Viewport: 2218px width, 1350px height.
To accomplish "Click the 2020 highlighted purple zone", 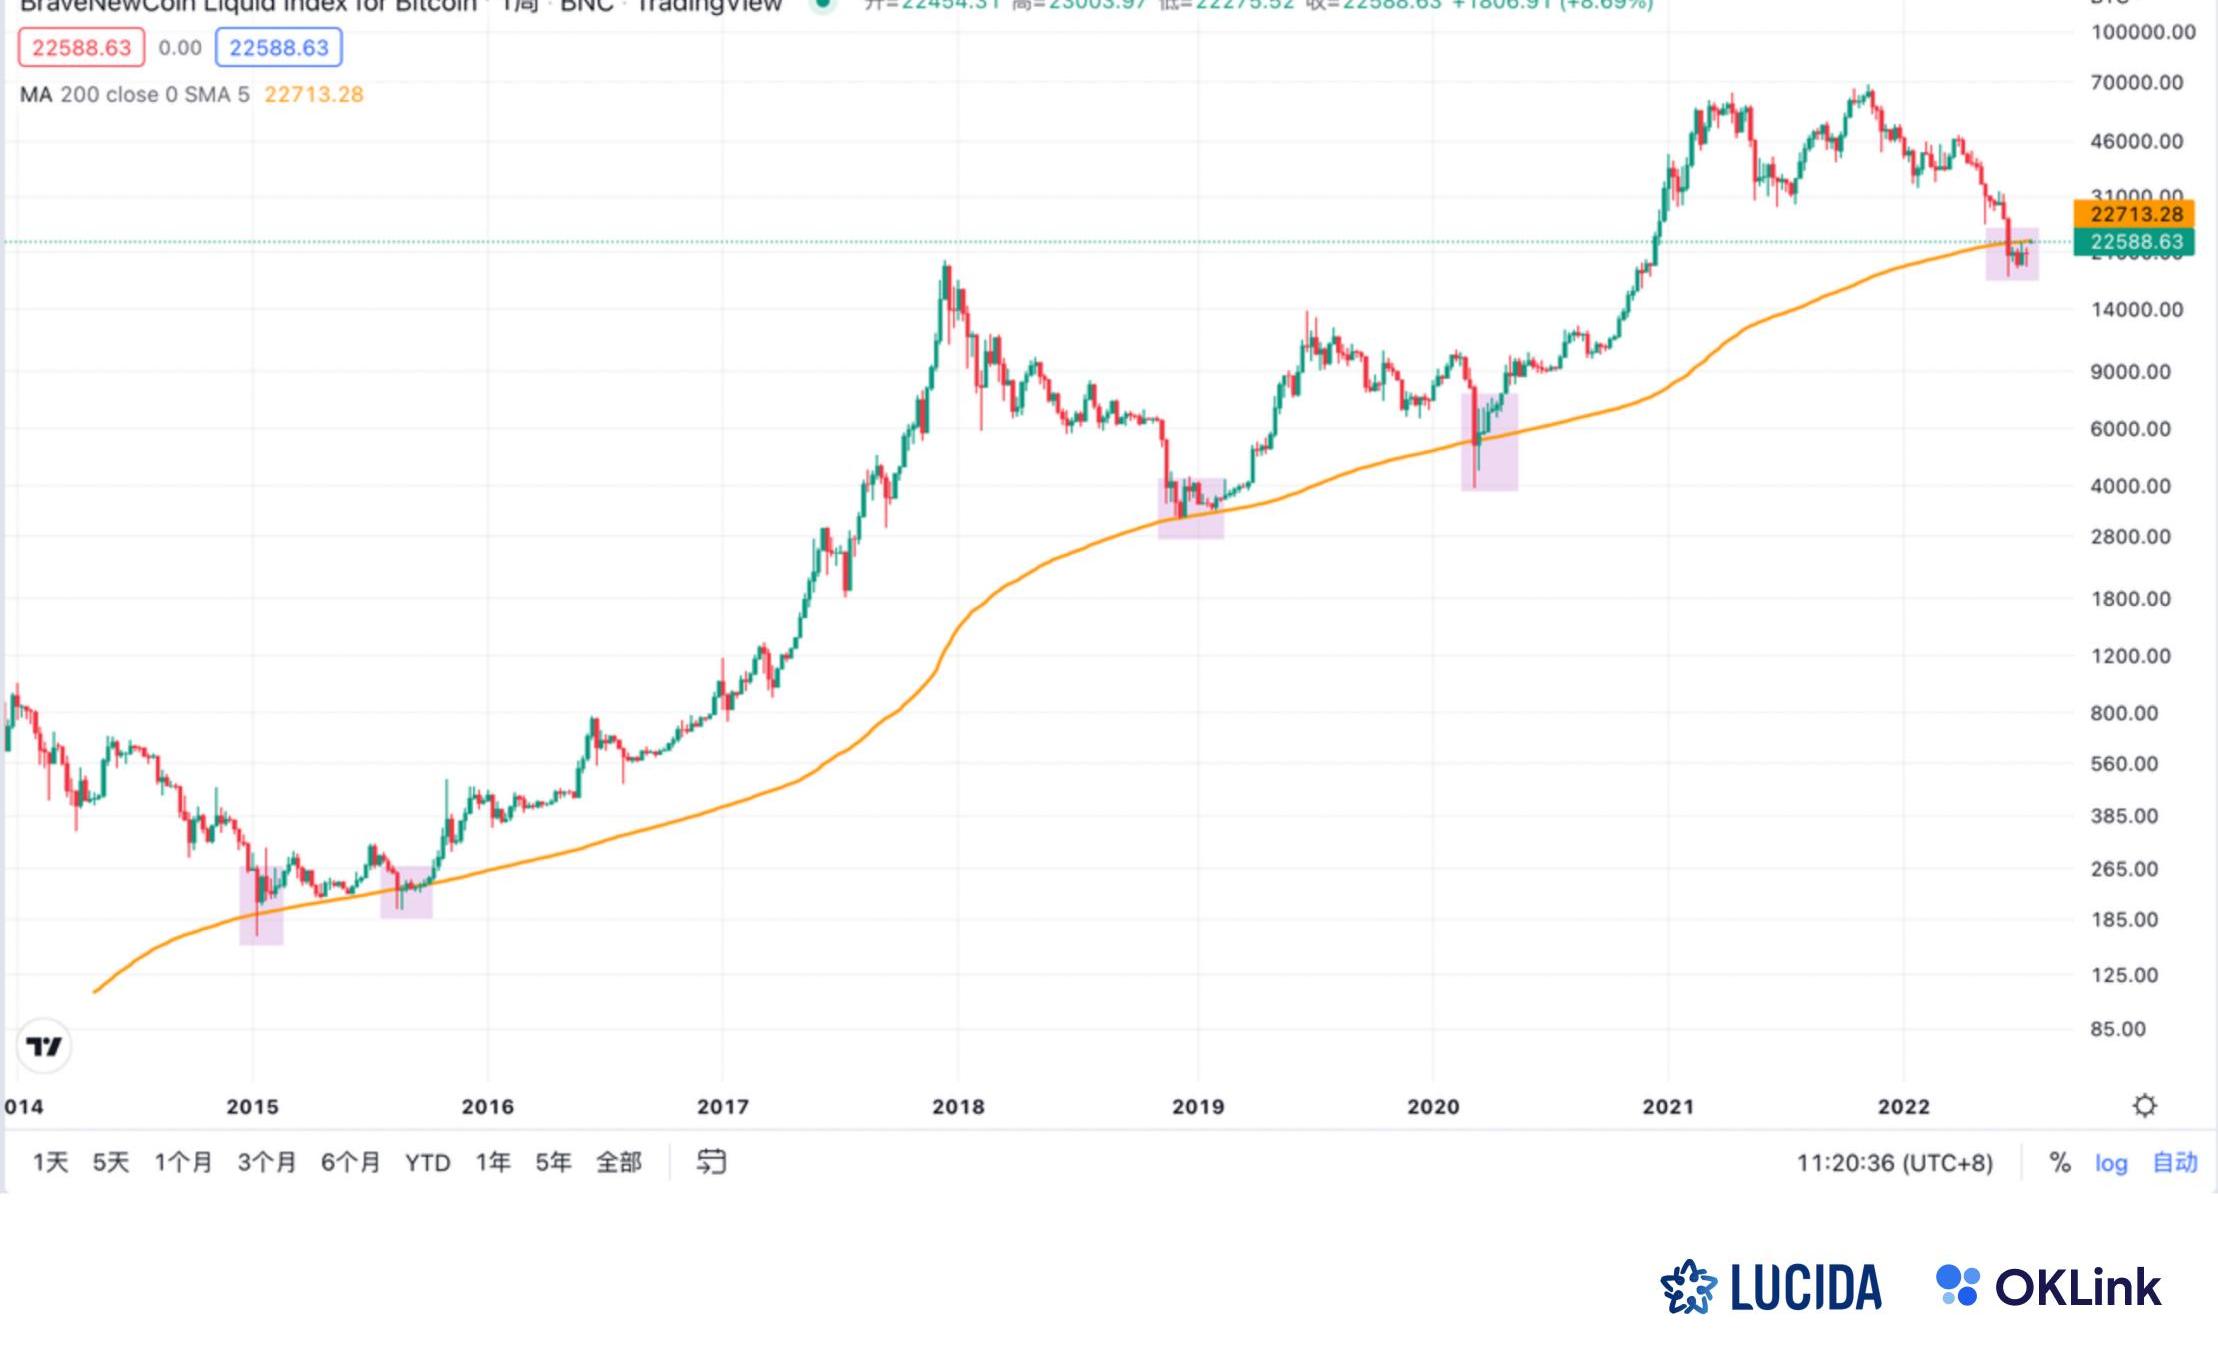I will tap(1489, 442).
